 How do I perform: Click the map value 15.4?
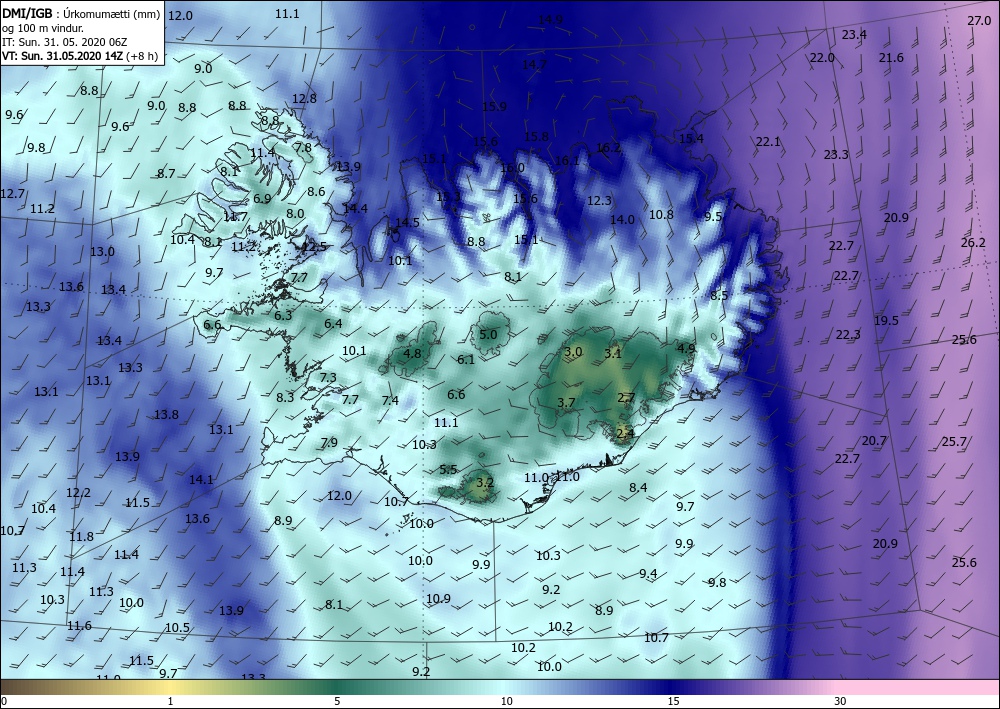tap(691, 138)
